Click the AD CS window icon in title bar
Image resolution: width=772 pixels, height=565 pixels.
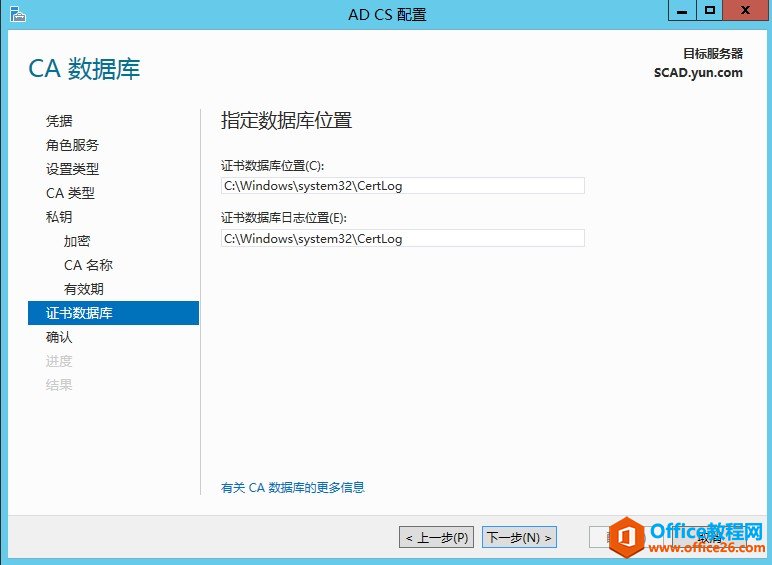pyautogui.click(x=17, y=14)
